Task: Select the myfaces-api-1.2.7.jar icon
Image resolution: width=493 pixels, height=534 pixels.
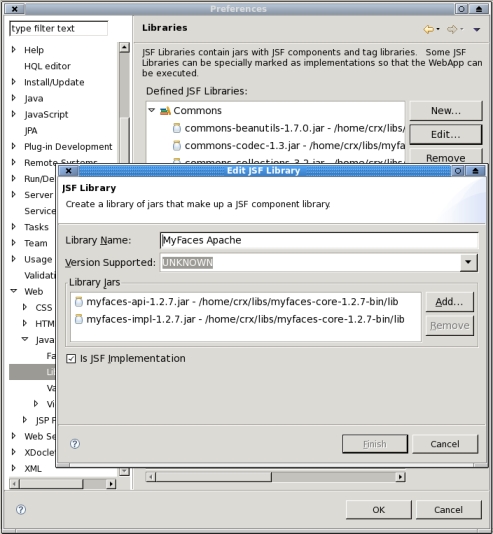Action: 79,302
